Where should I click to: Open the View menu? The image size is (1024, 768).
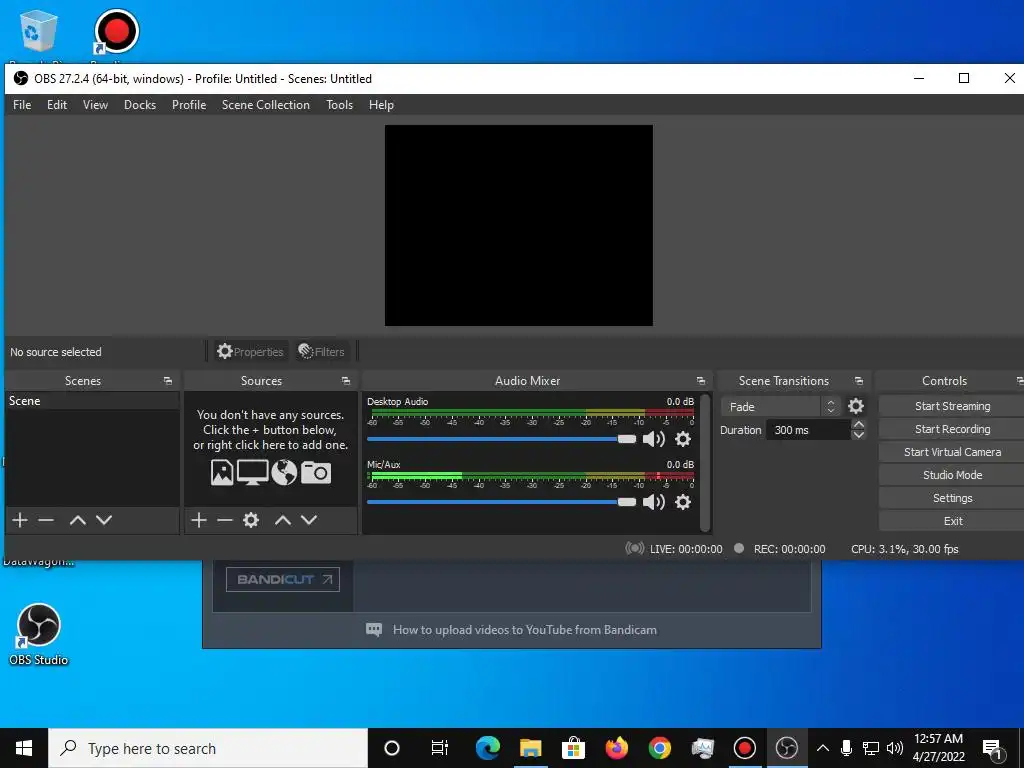point(95,104)
